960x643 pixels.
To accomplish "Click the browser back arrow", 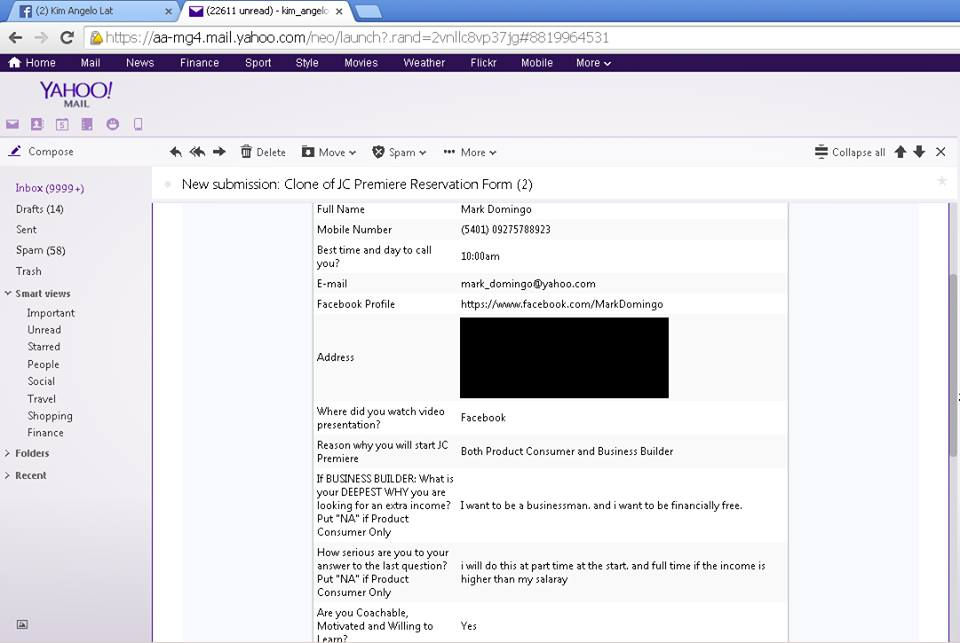I will point(15,38).
